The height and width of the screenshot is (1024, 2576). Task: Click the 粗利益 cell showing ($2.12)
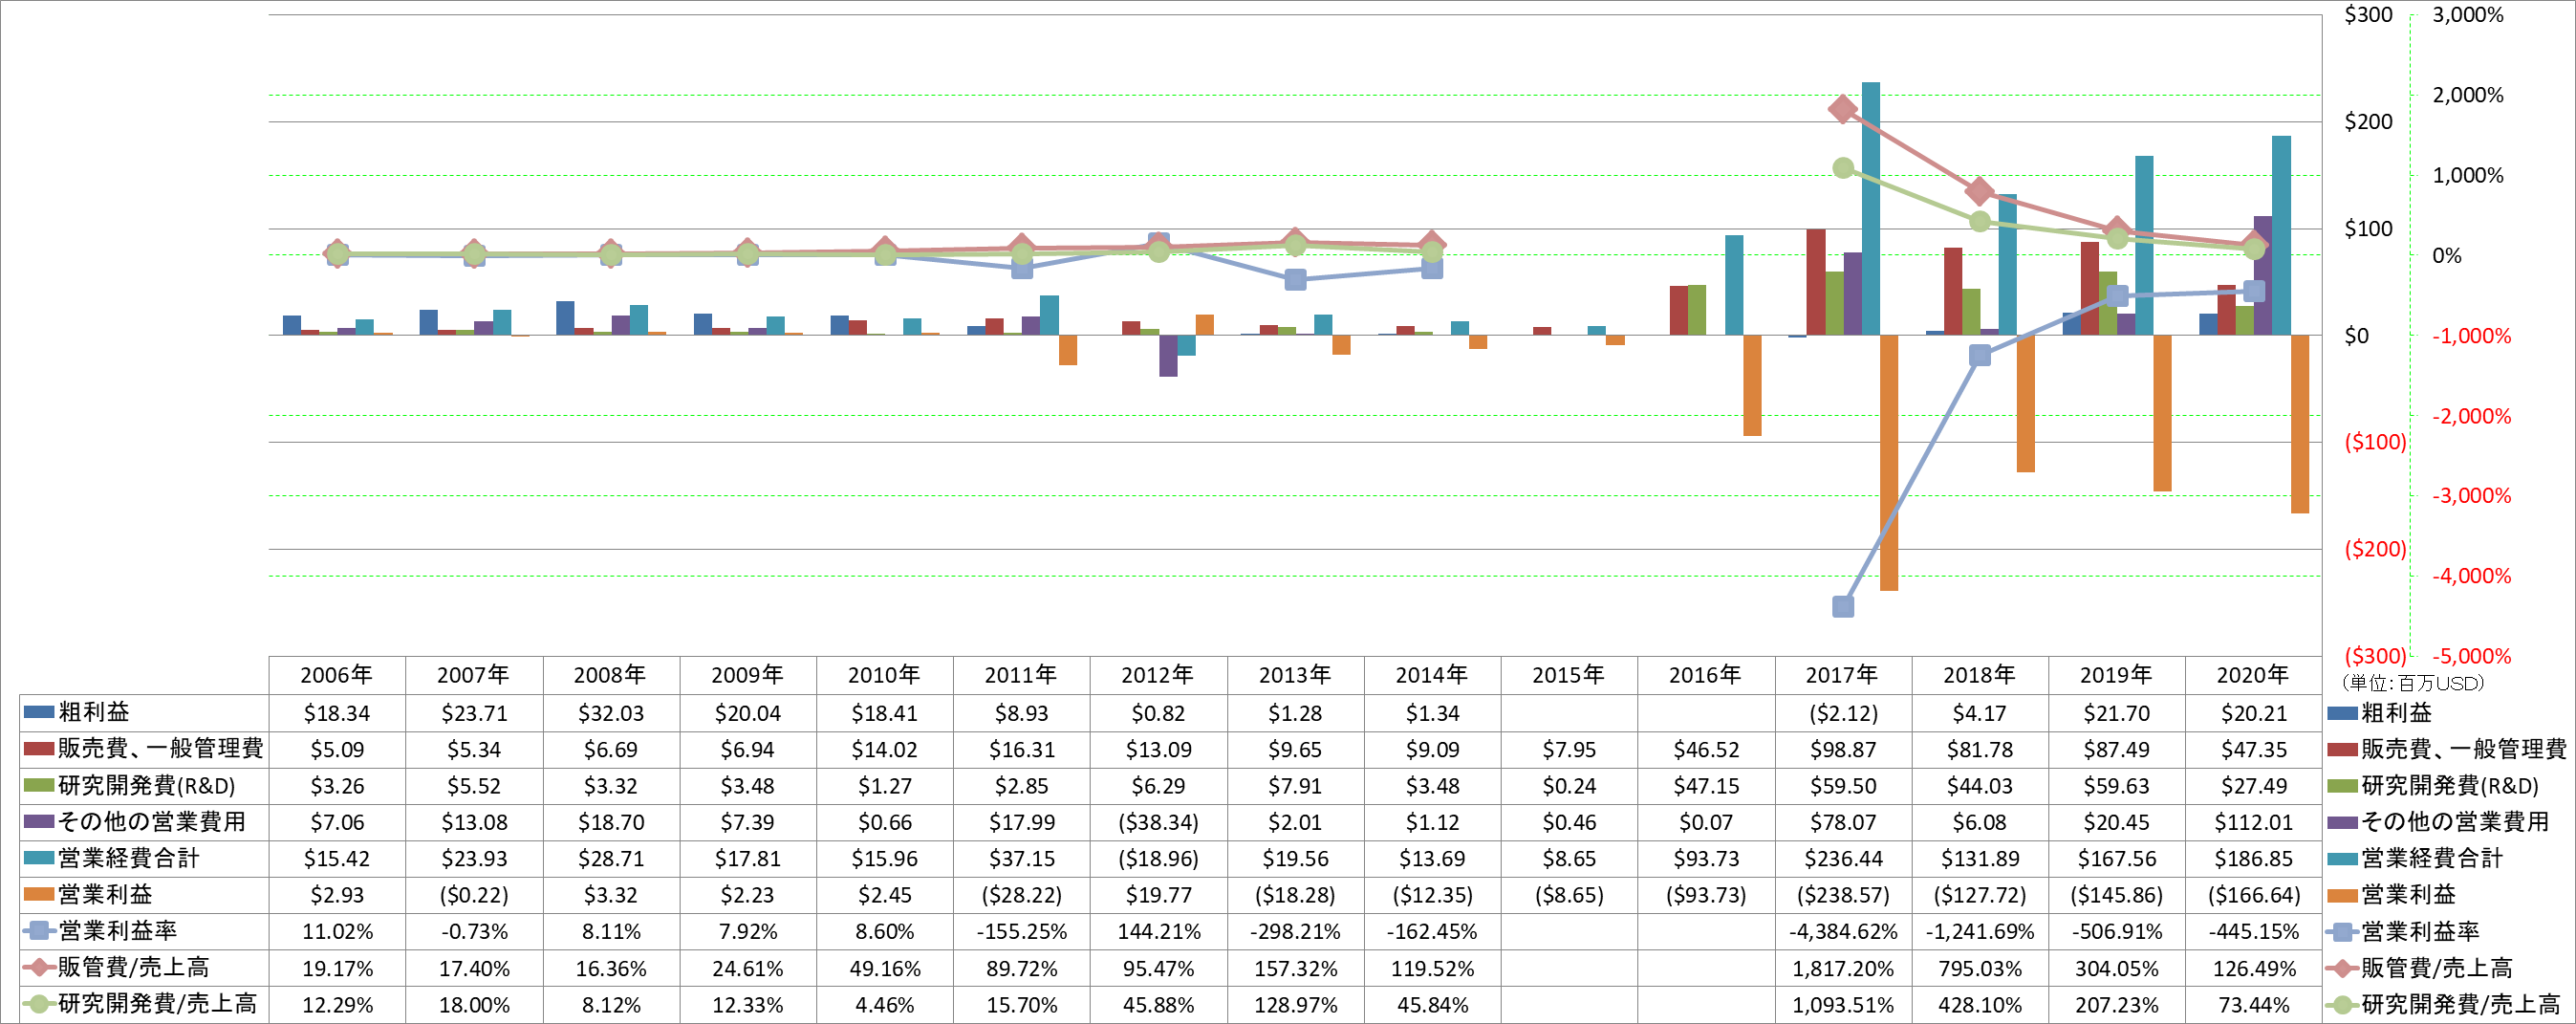1843,713
